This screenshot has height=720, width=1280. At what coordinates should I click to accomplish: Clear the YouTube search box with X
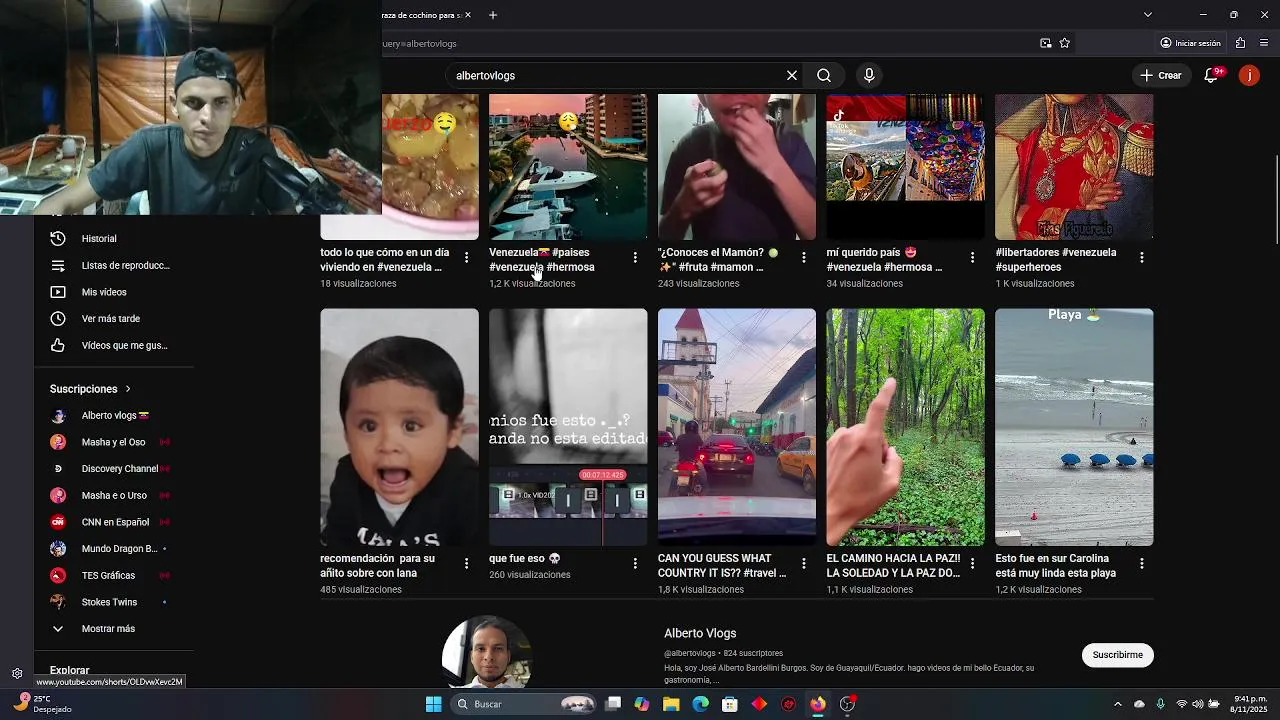[792, 75]
